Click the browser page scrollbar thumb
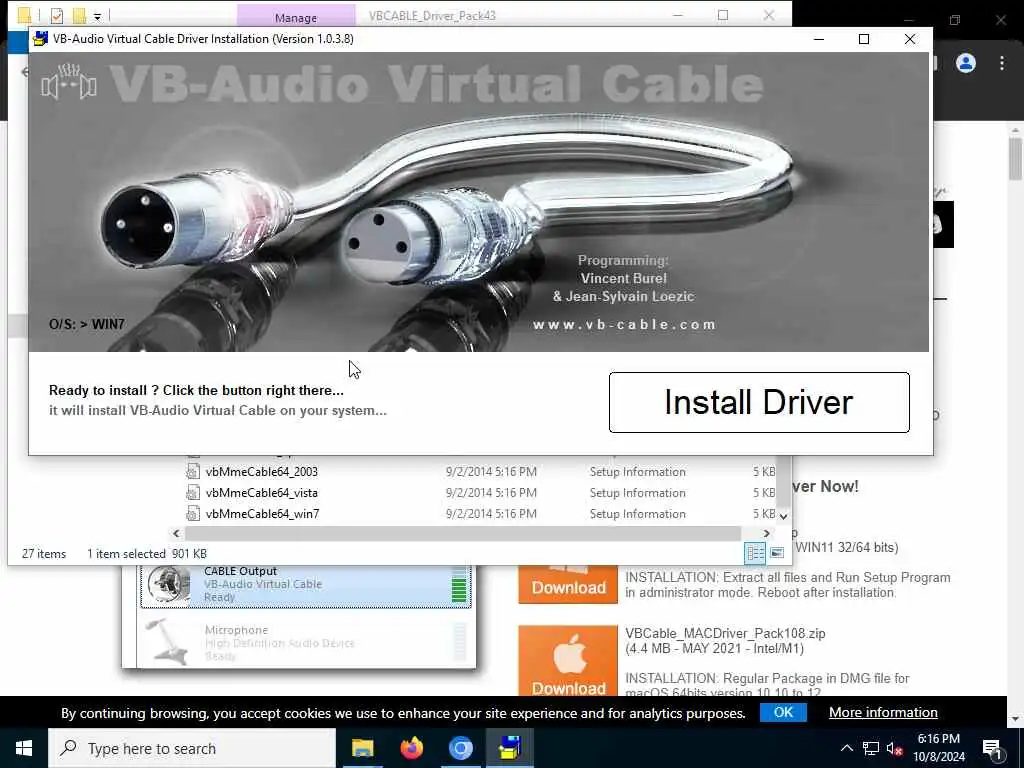 tap(1015, 159)
